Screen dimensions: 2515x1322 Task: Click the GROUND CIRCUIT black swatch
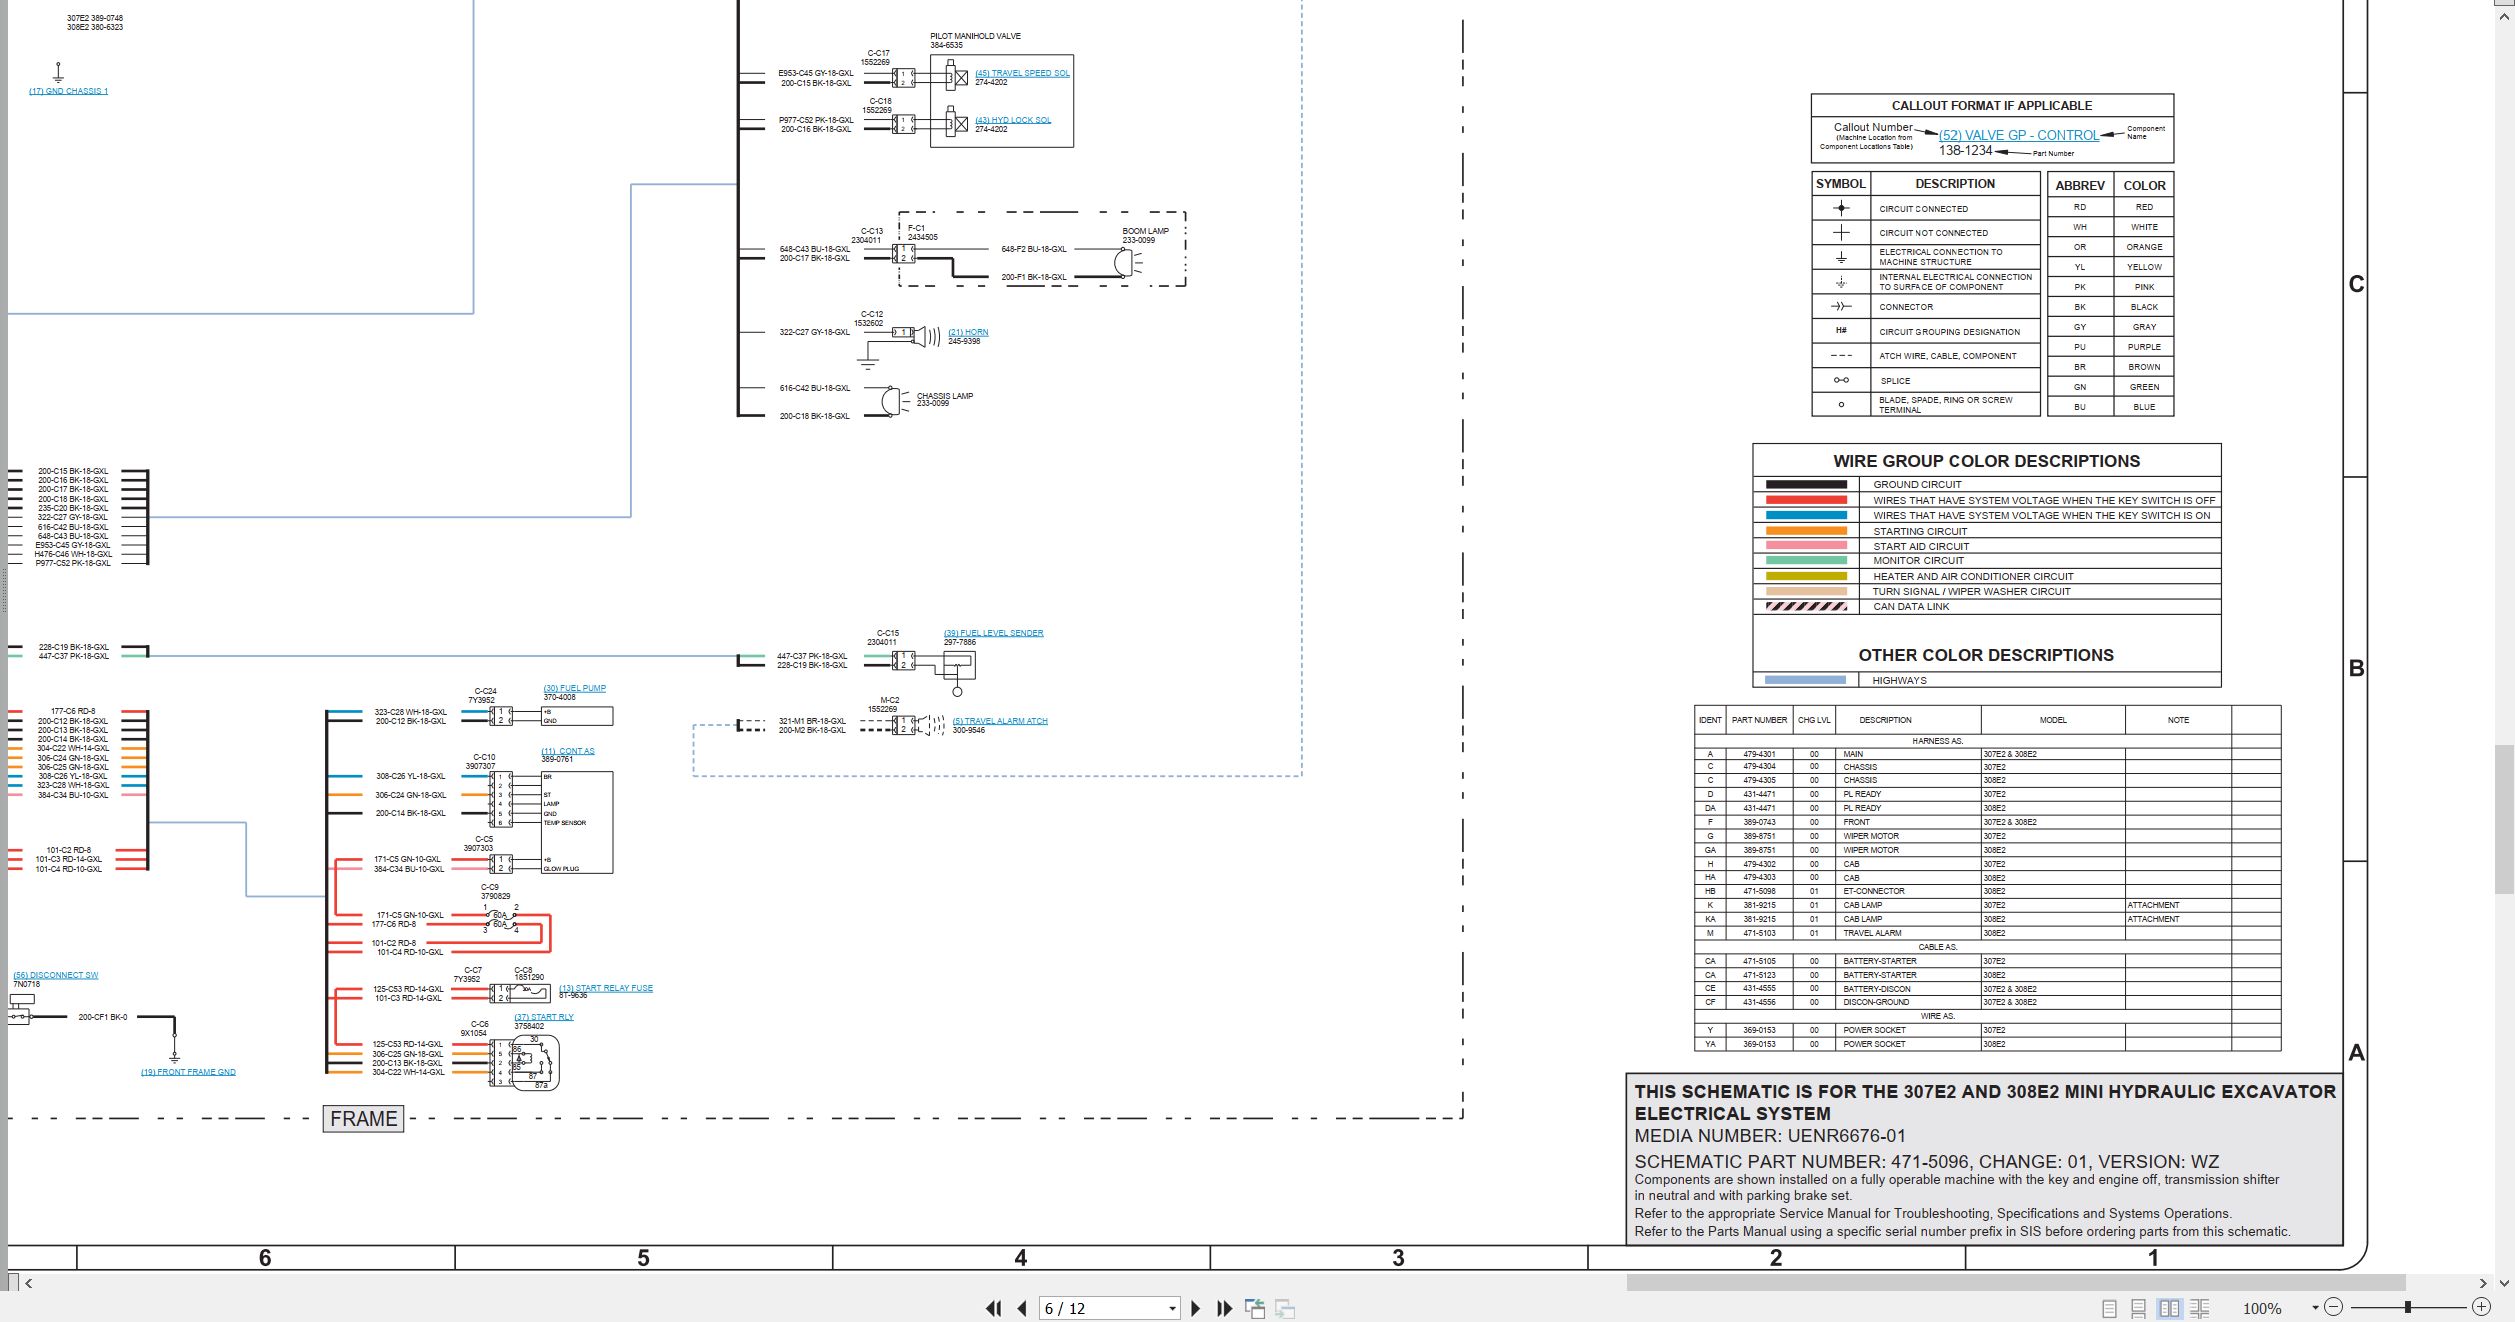(1806, 484)
